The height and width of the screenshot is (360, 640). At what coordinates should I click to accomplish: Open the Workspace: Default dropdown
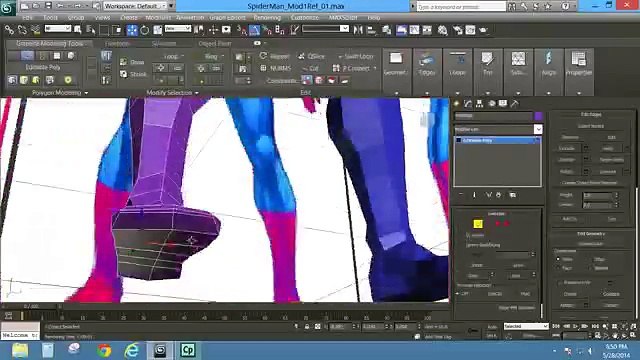(135, 6)
